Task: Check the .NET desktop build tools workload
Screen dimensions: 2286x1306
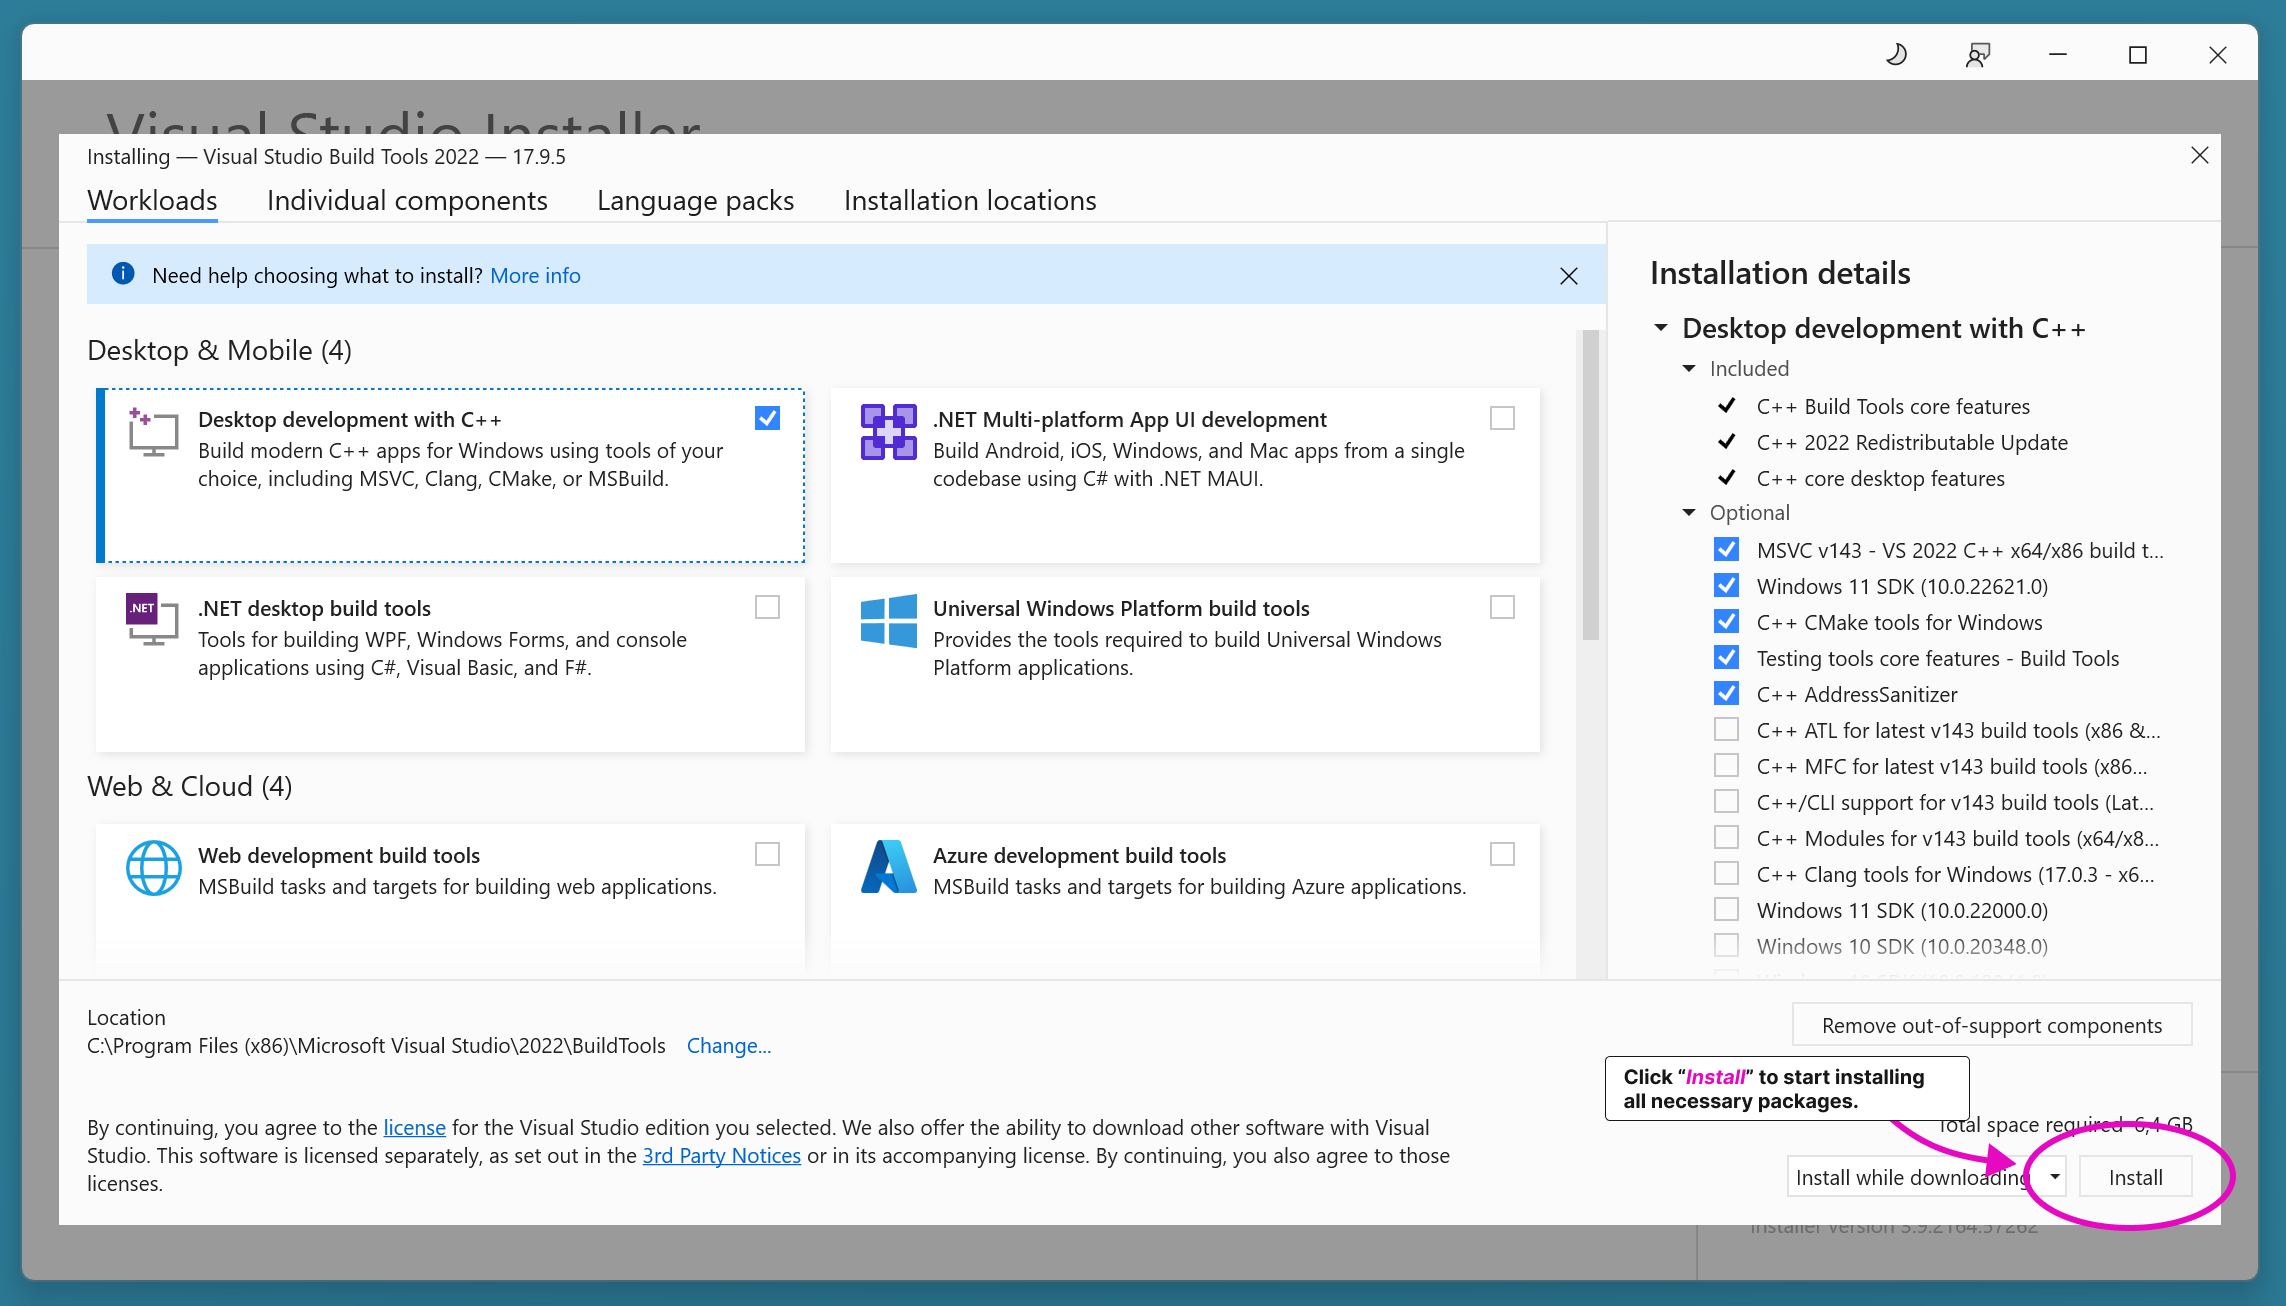Action: pyautogui.click(x=767, y=607)
